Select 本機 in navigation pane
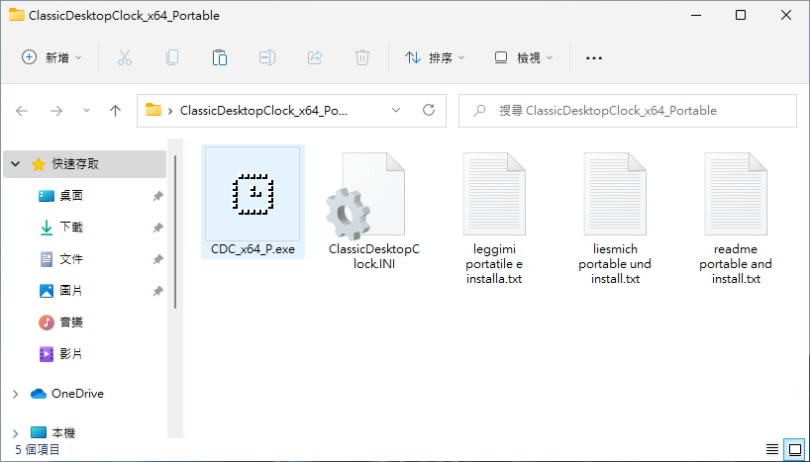810x462 pixels. 63,433
